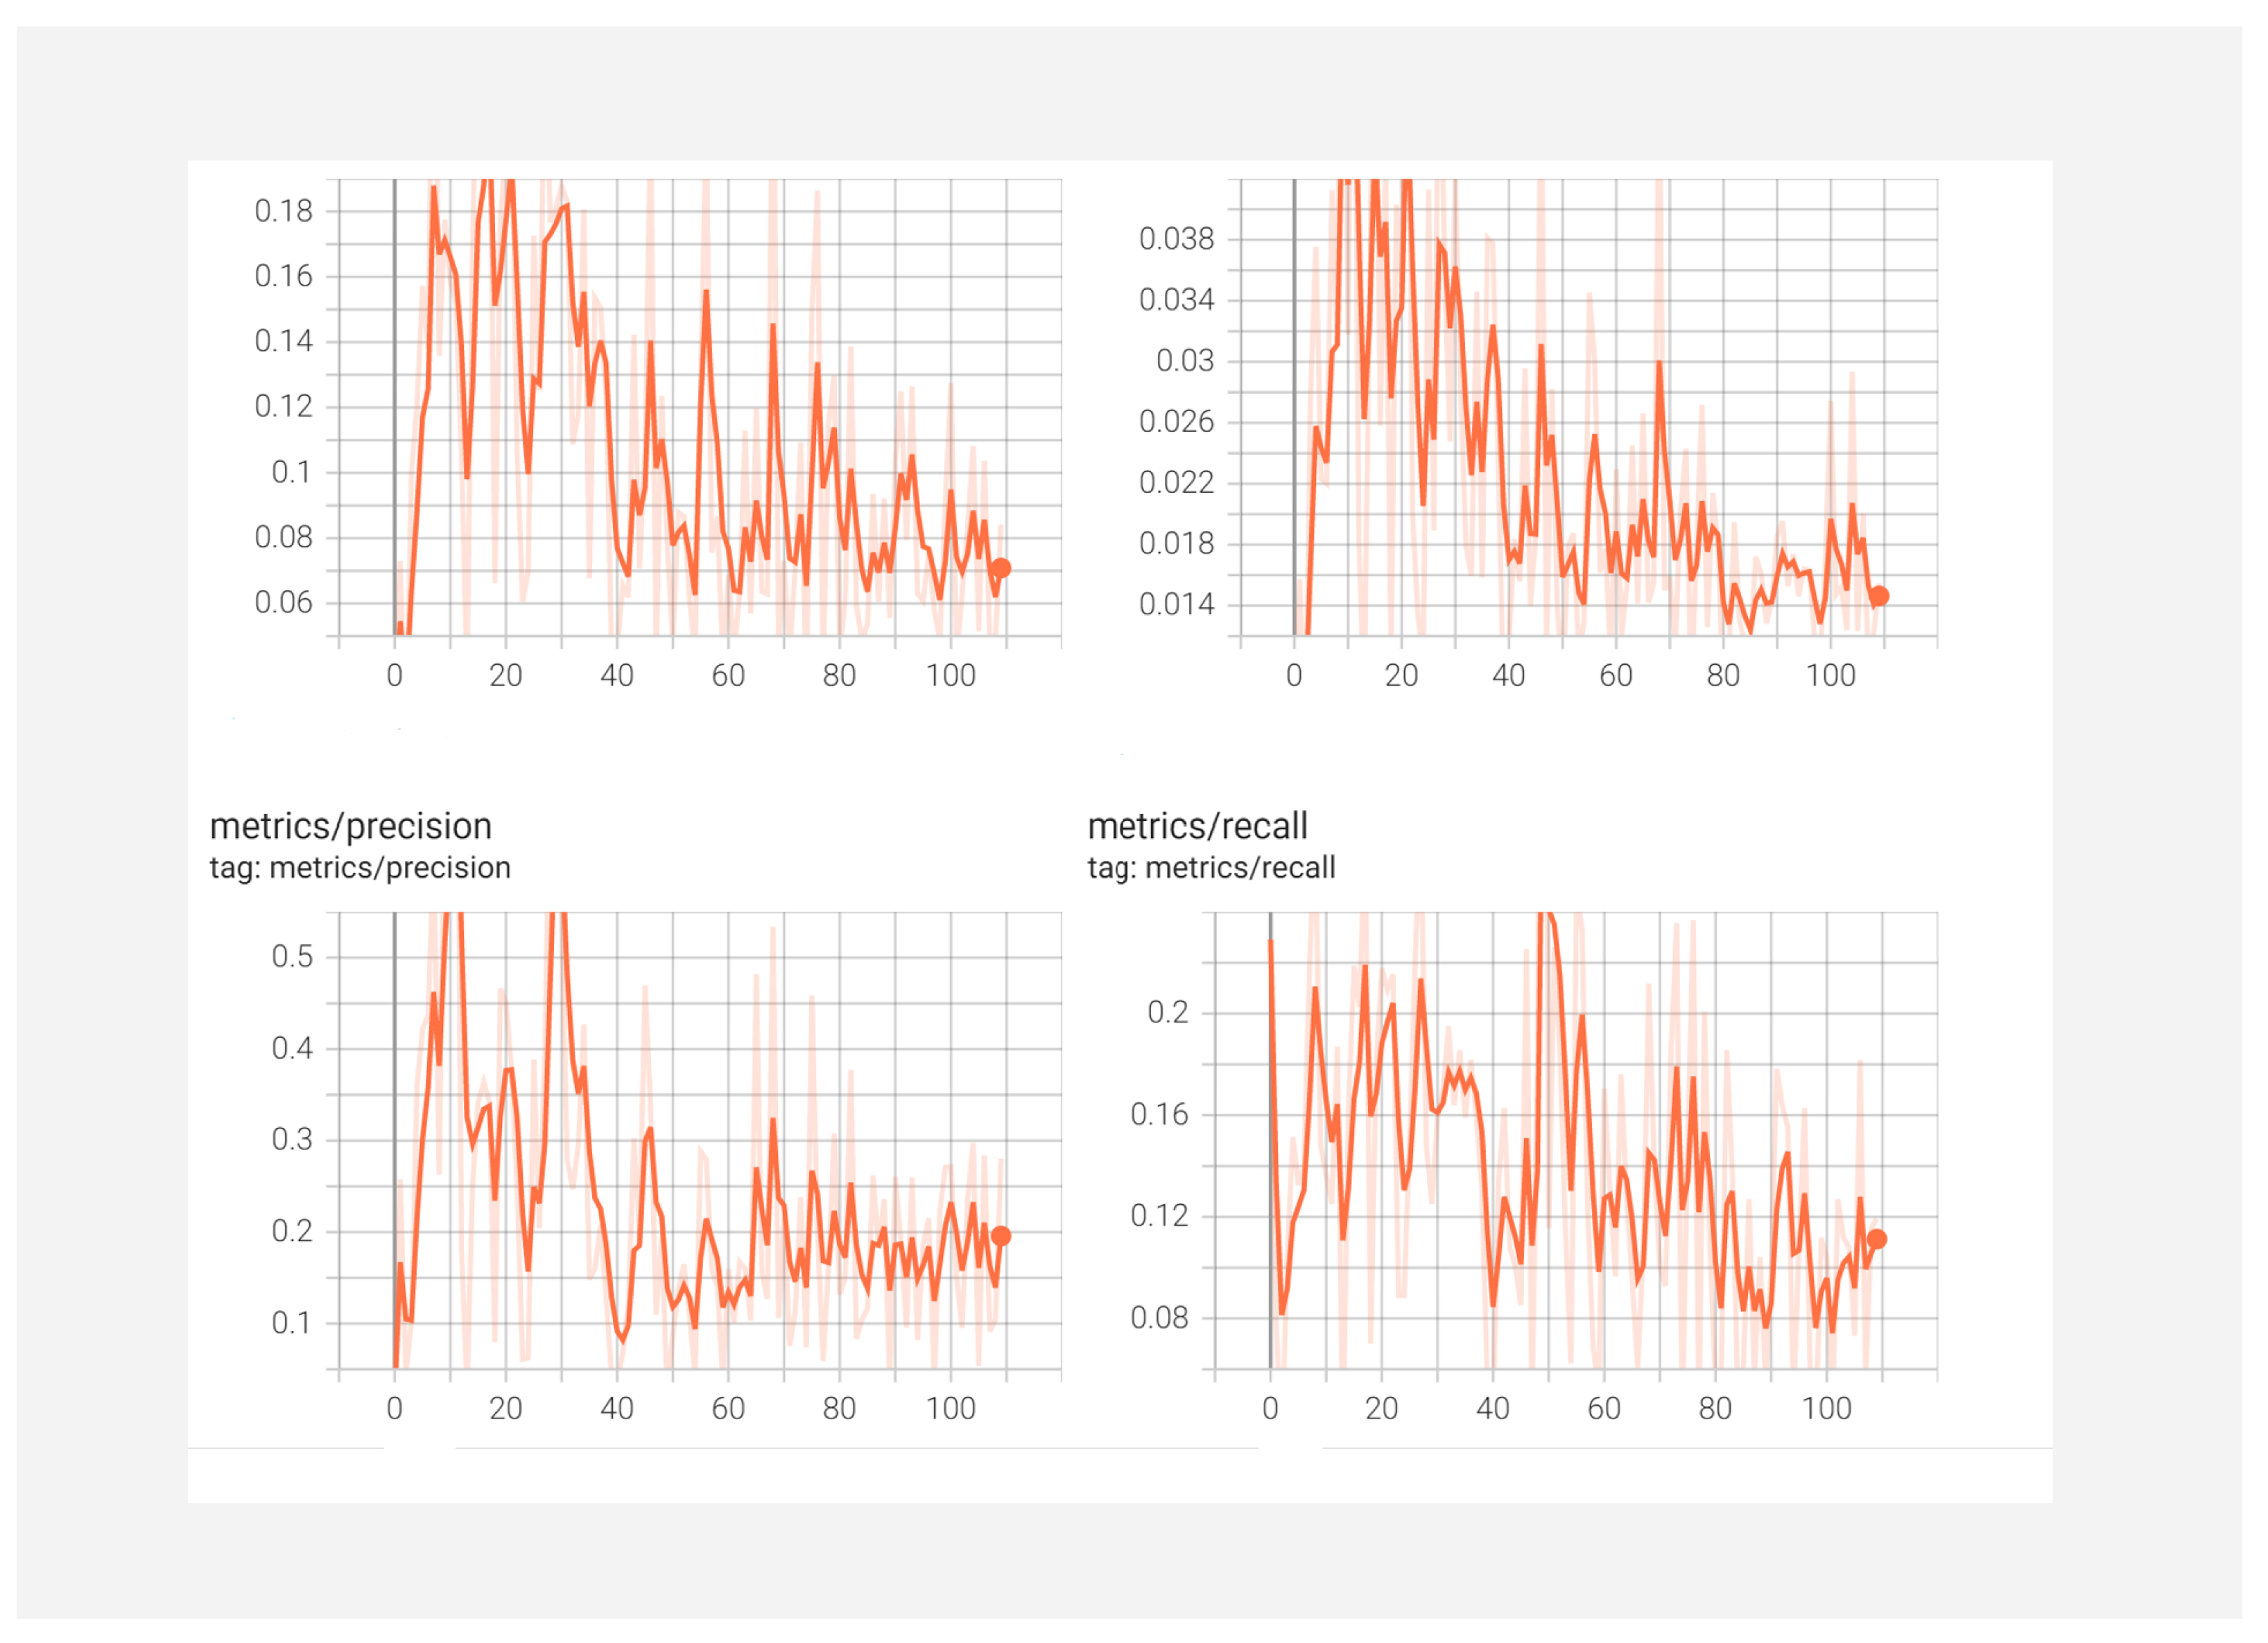Click the 0.038 y-axis label on top-right chart

1176,239
